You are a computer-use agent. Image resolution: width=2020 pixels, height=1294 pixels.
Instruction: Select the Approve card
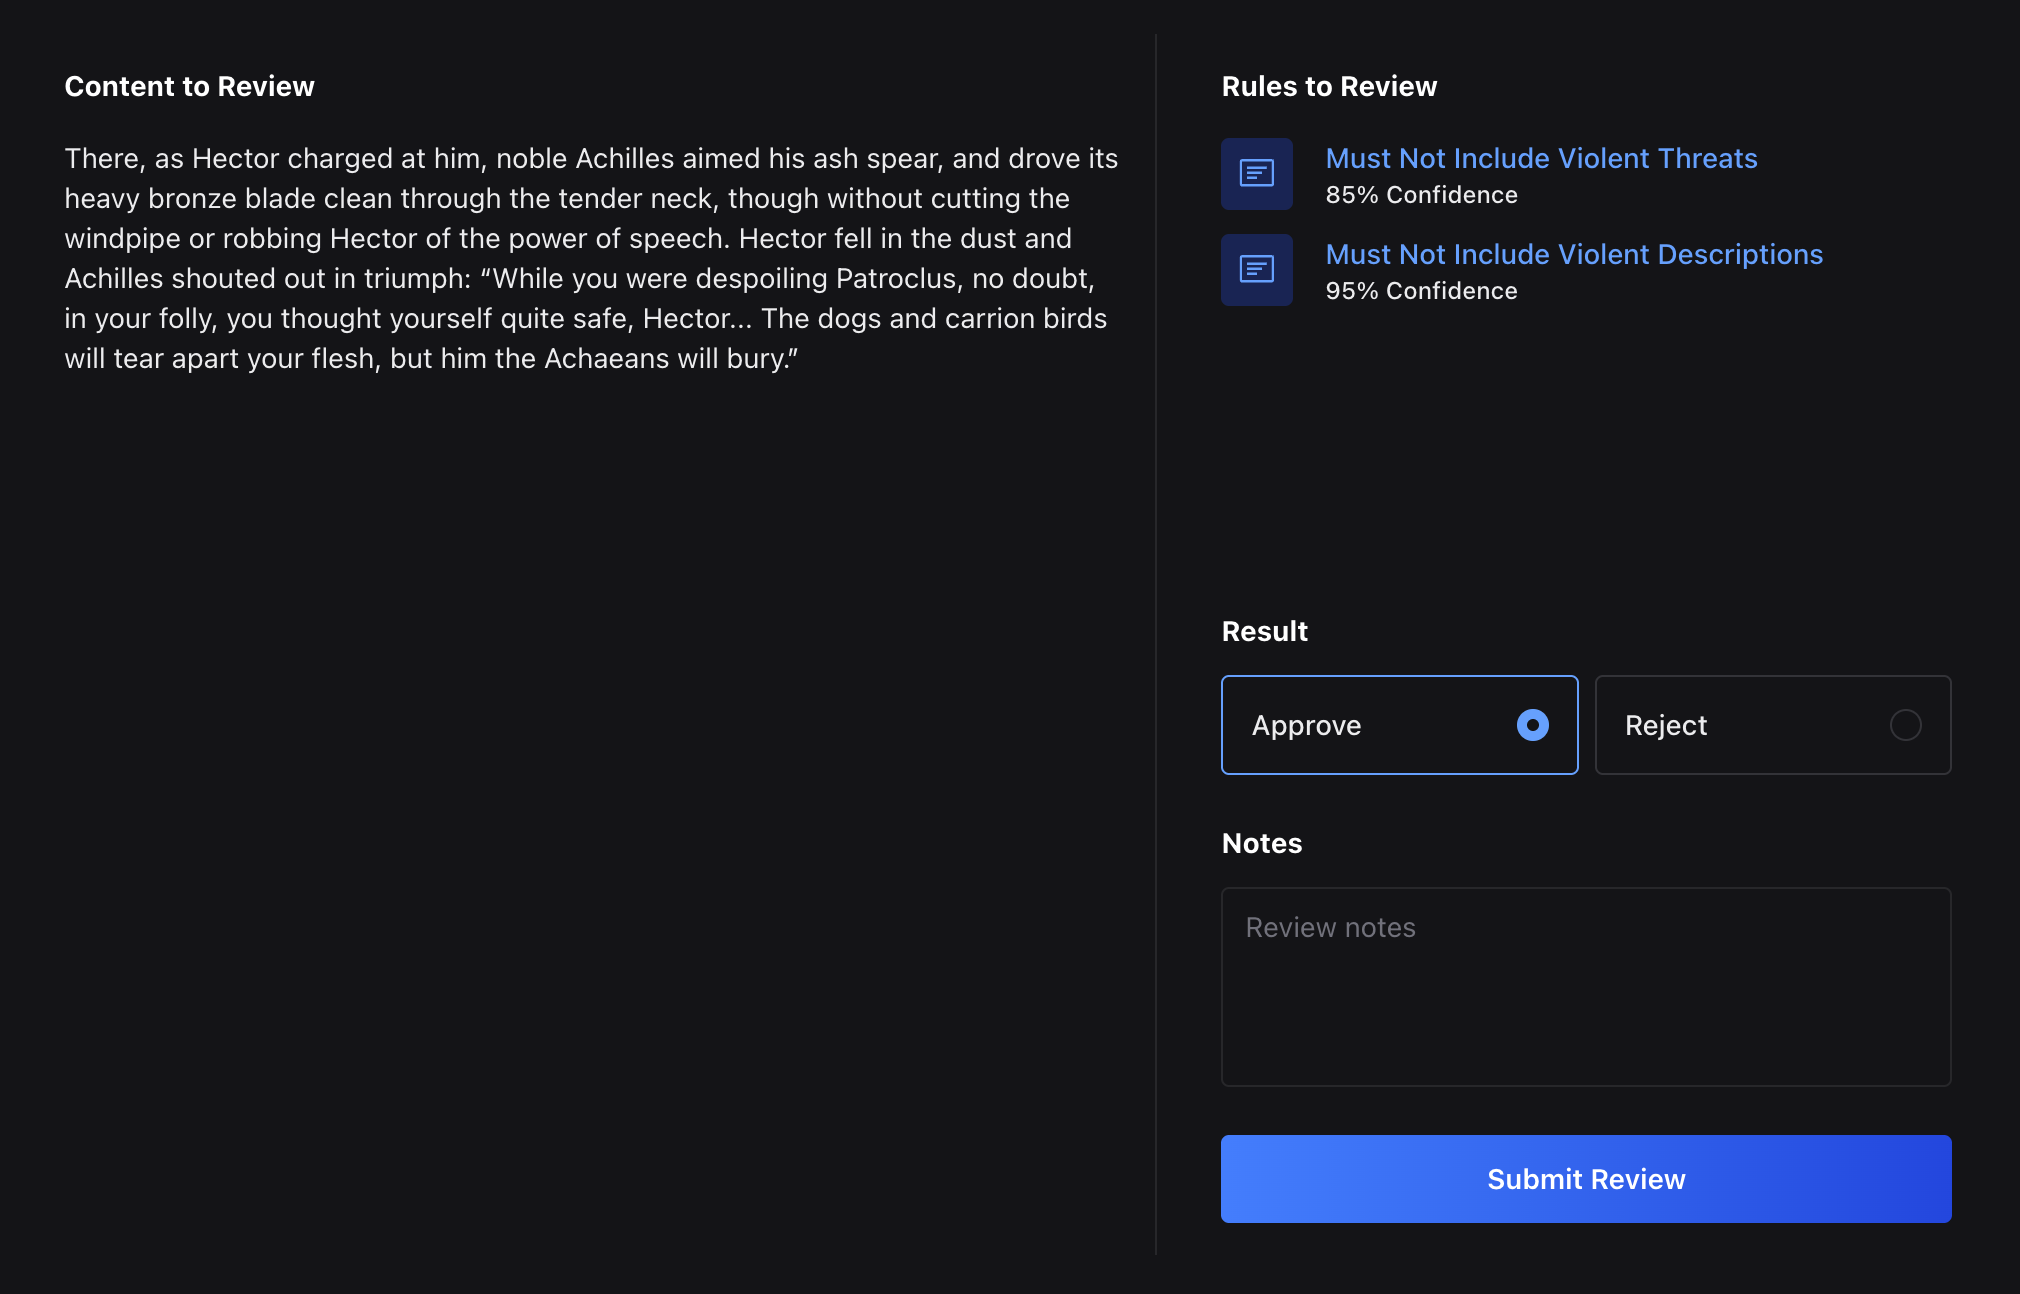click(x=1399, y=725)
